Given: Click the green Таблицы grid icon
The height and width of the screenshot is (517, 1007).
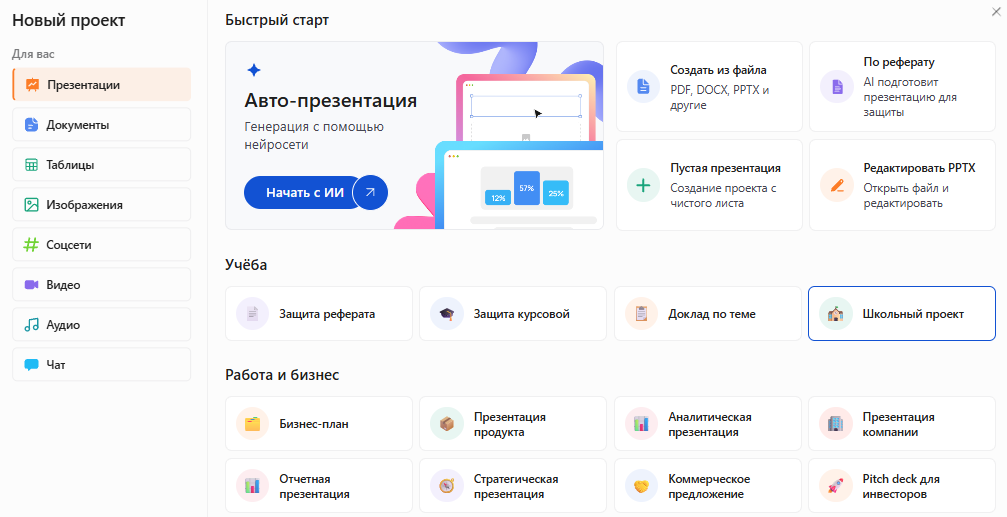Looking at the screenshot, I should point(31,165).
